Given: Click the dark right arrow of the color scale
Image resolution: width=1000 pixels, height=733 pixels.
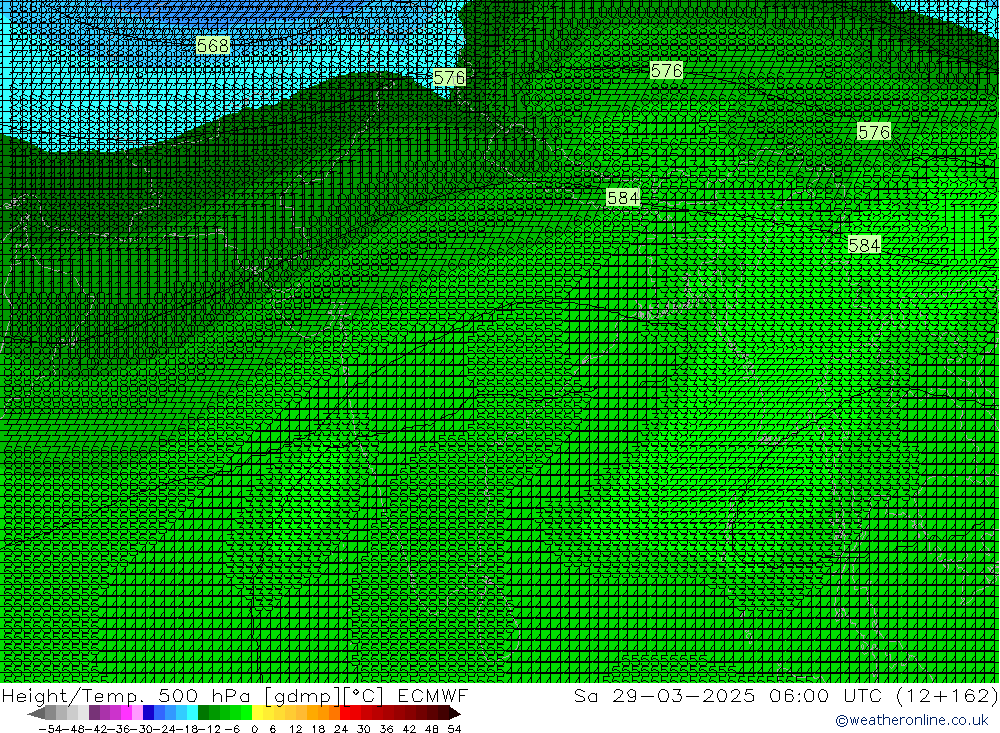Looking at the screenshot, I should coord(454,713).
